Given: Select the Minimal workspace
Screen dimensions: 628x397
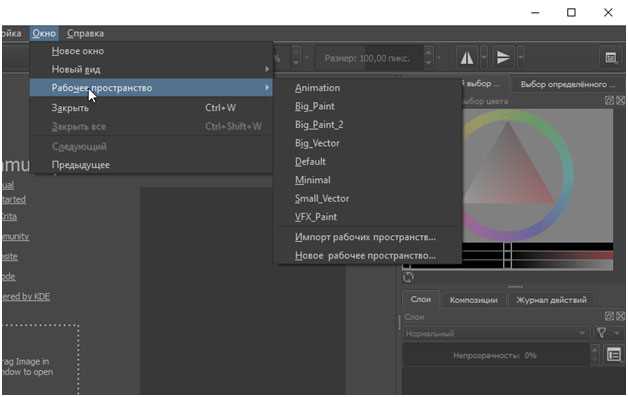Looking at the screenshot, I should tap(368, 180).
